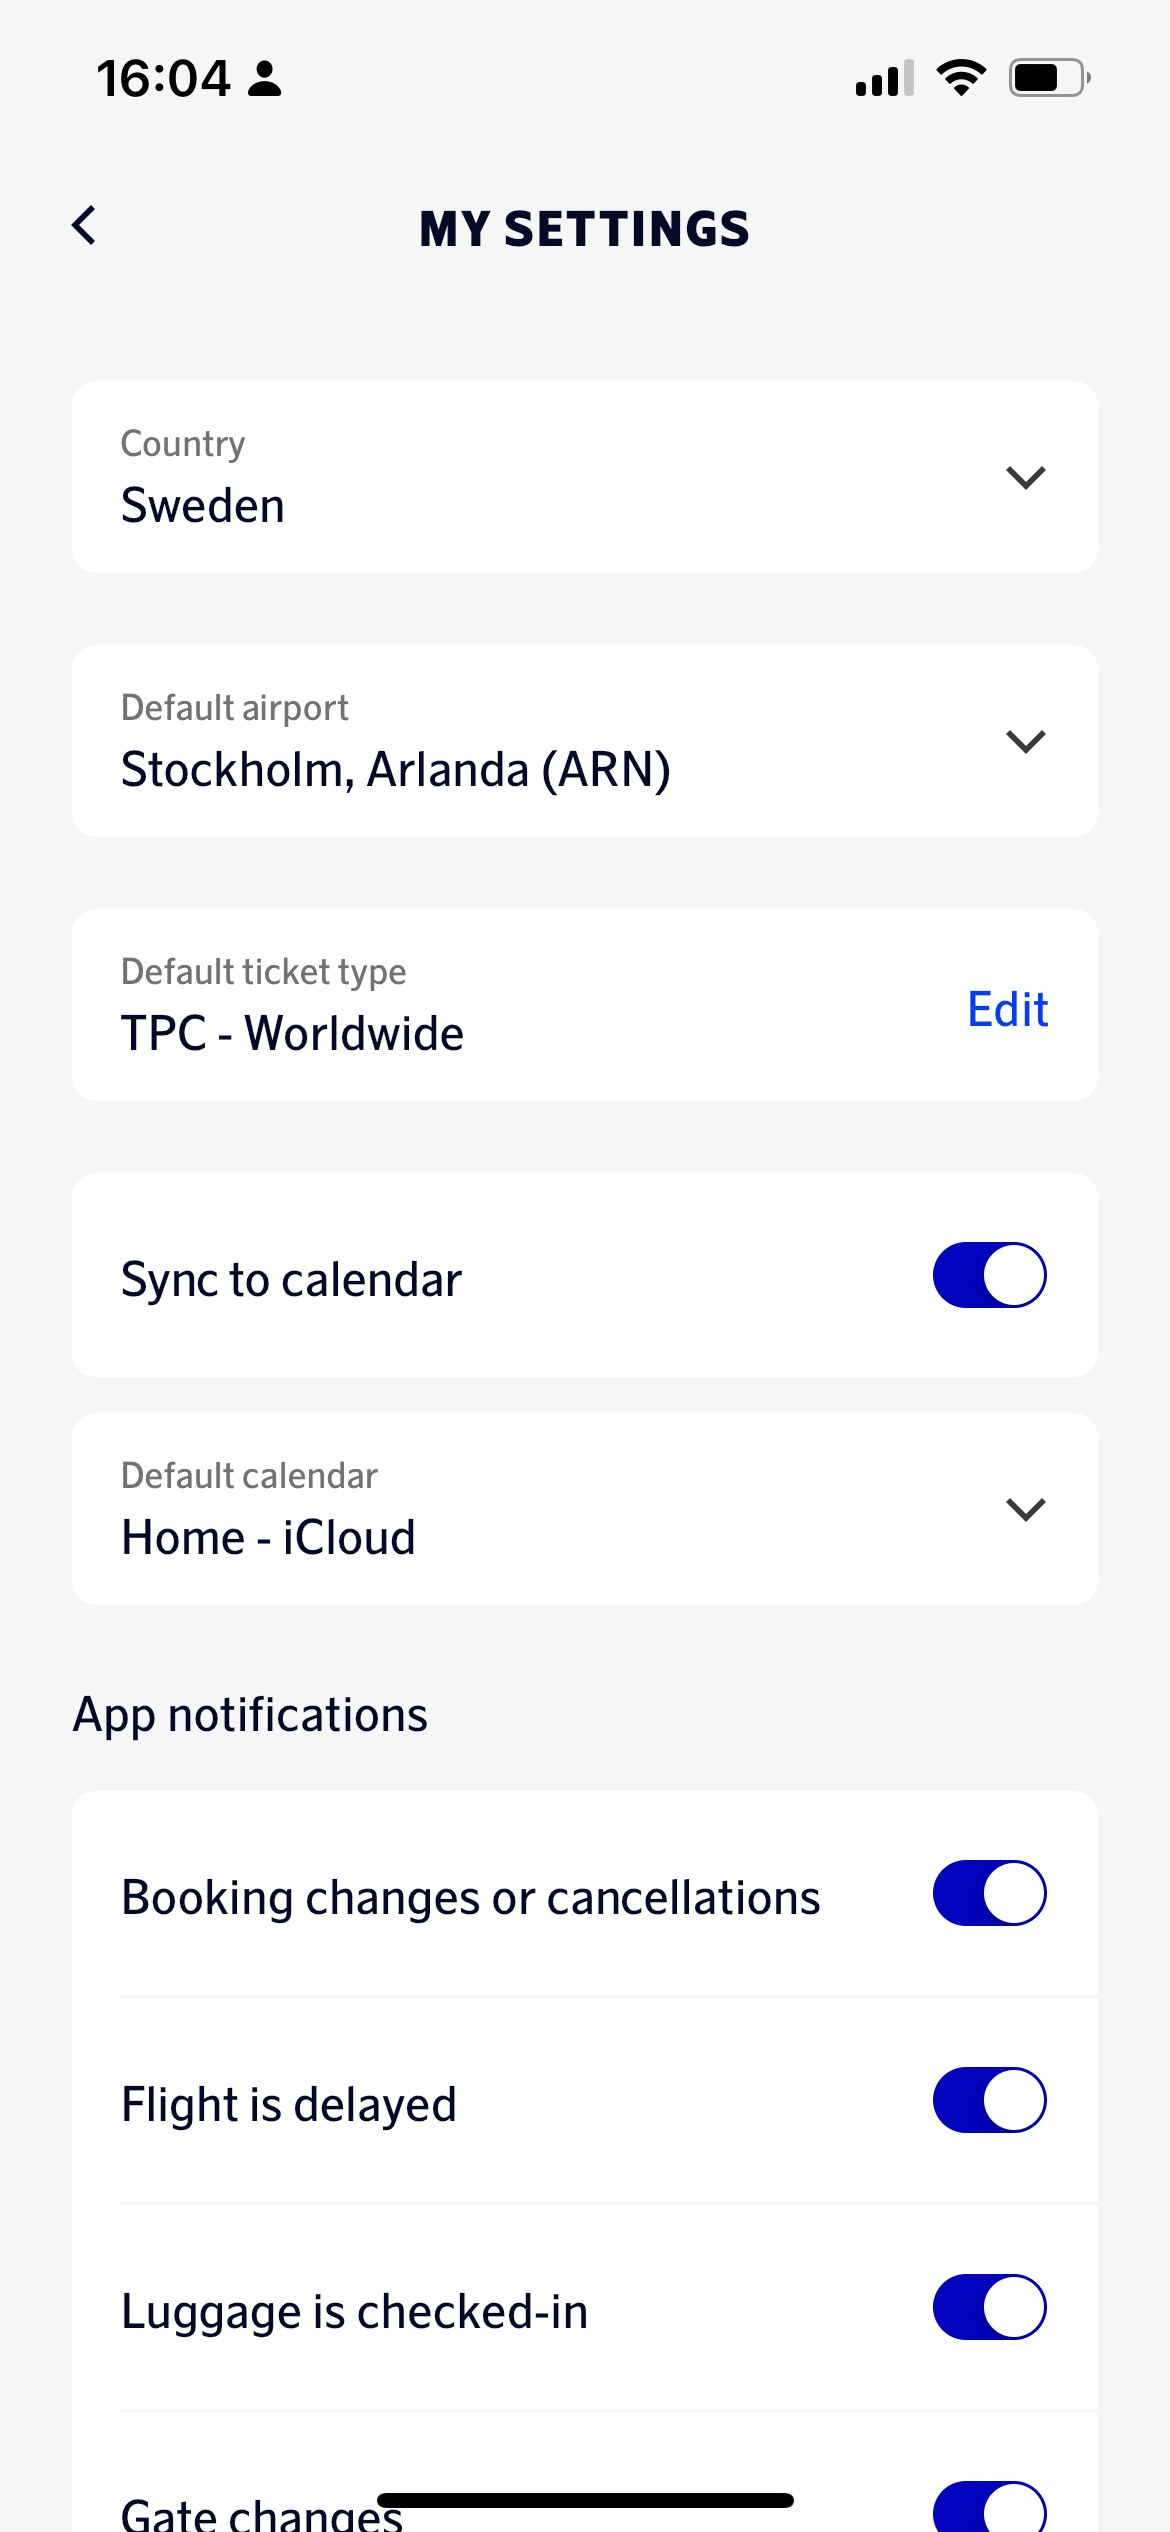Edit the default ticket type
1170x2532 pixels.
point(1007,1009)
